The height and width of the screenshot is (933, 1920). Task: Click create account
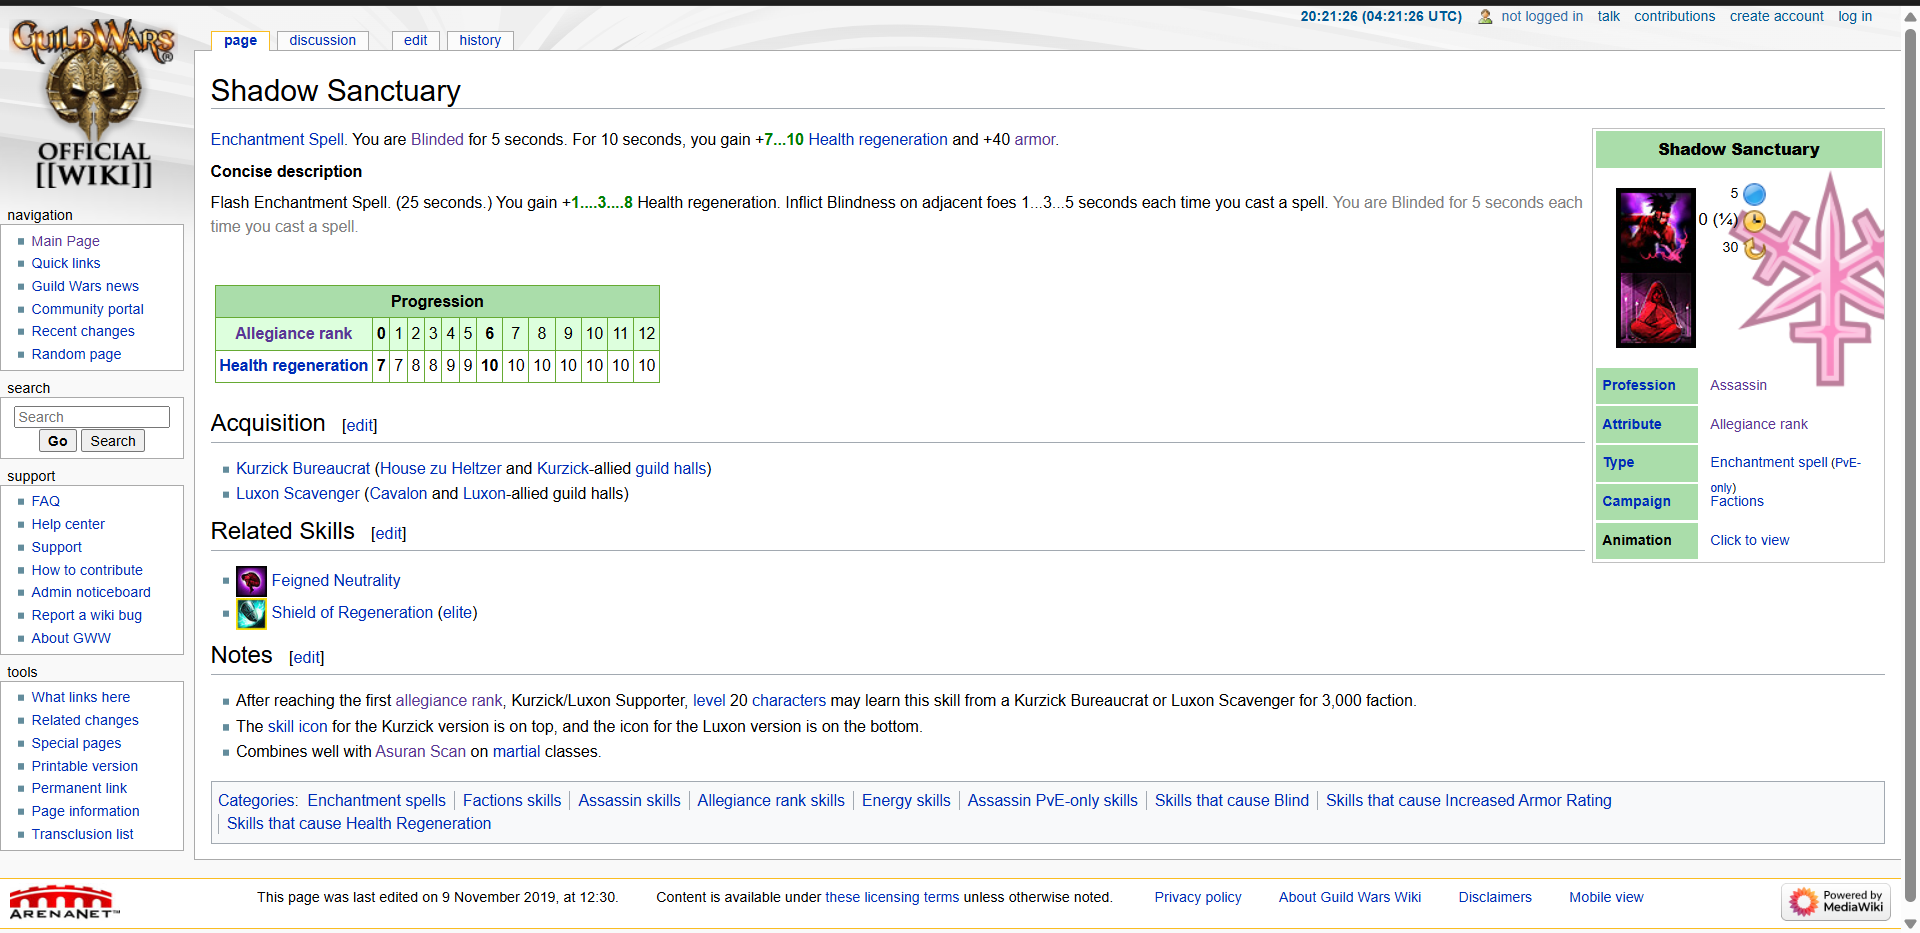[1776, 16]
